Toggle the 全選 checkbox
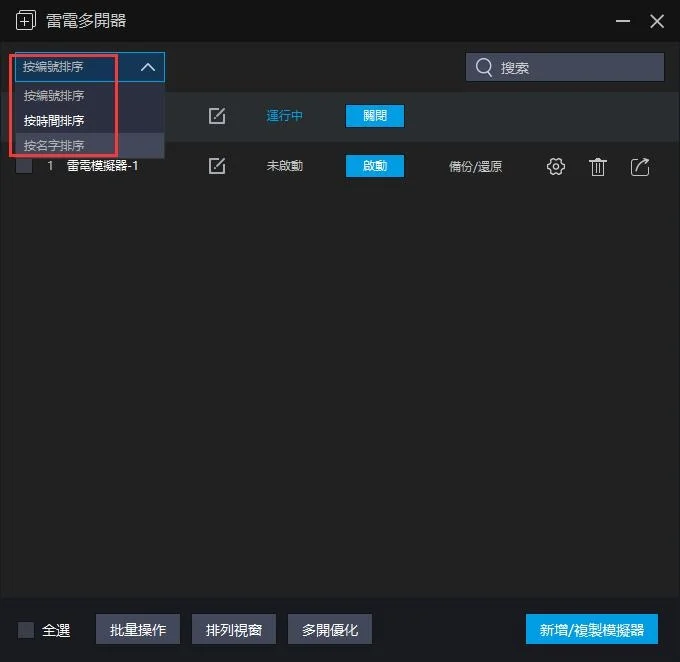 [26, 630]
